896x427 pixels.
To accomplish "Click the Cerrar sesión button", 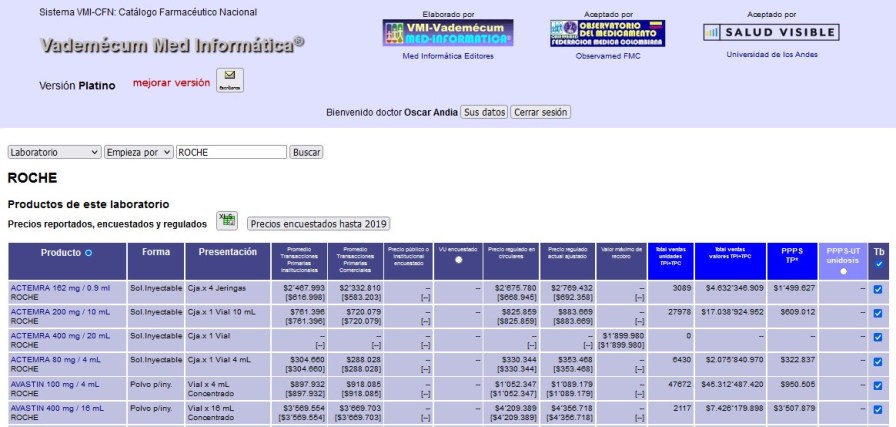I will coord(541,112).
